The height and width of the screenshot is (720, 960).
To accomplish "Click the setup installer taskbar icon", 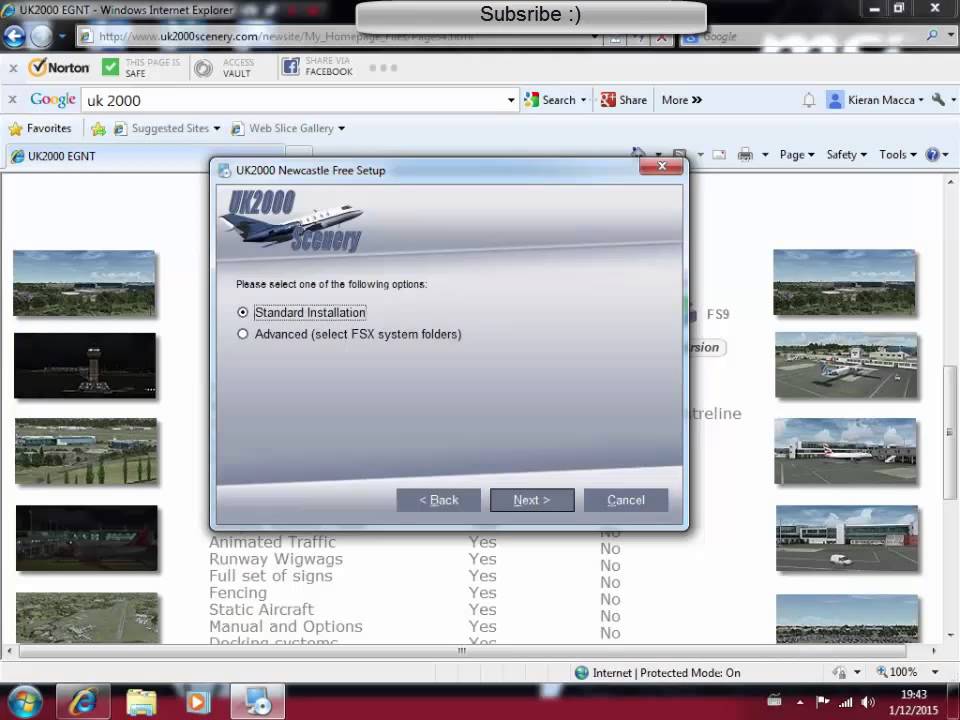I will coord(257,702).
